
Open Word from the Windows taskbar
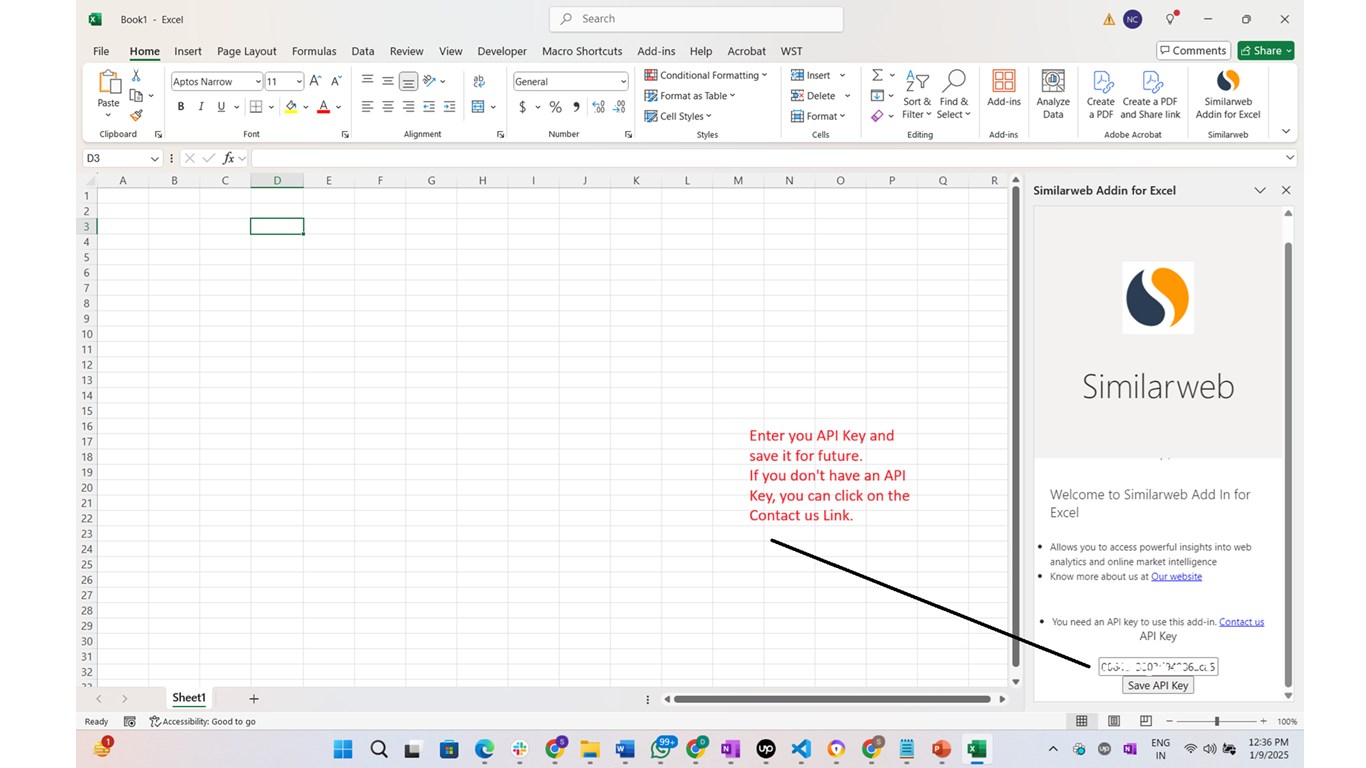[x=625, y=749]
